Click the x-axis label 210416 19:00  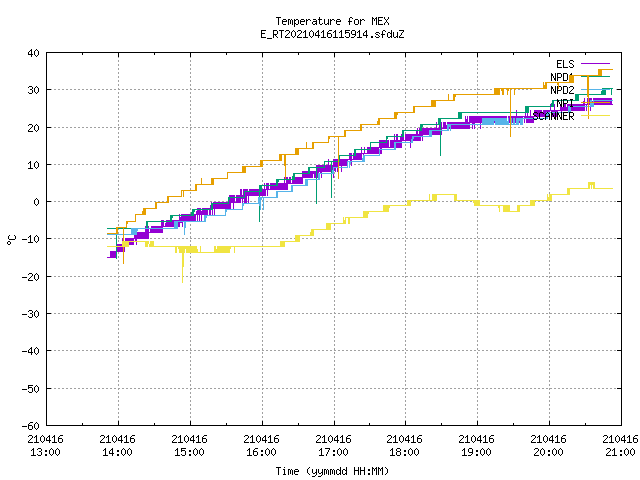(476, 445)
